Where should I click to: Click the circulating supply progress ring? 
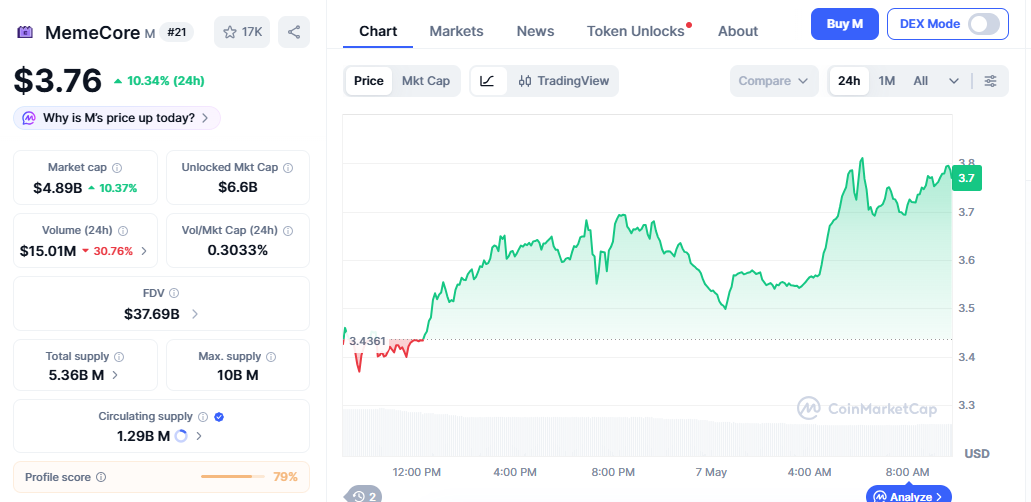[181, 436]
